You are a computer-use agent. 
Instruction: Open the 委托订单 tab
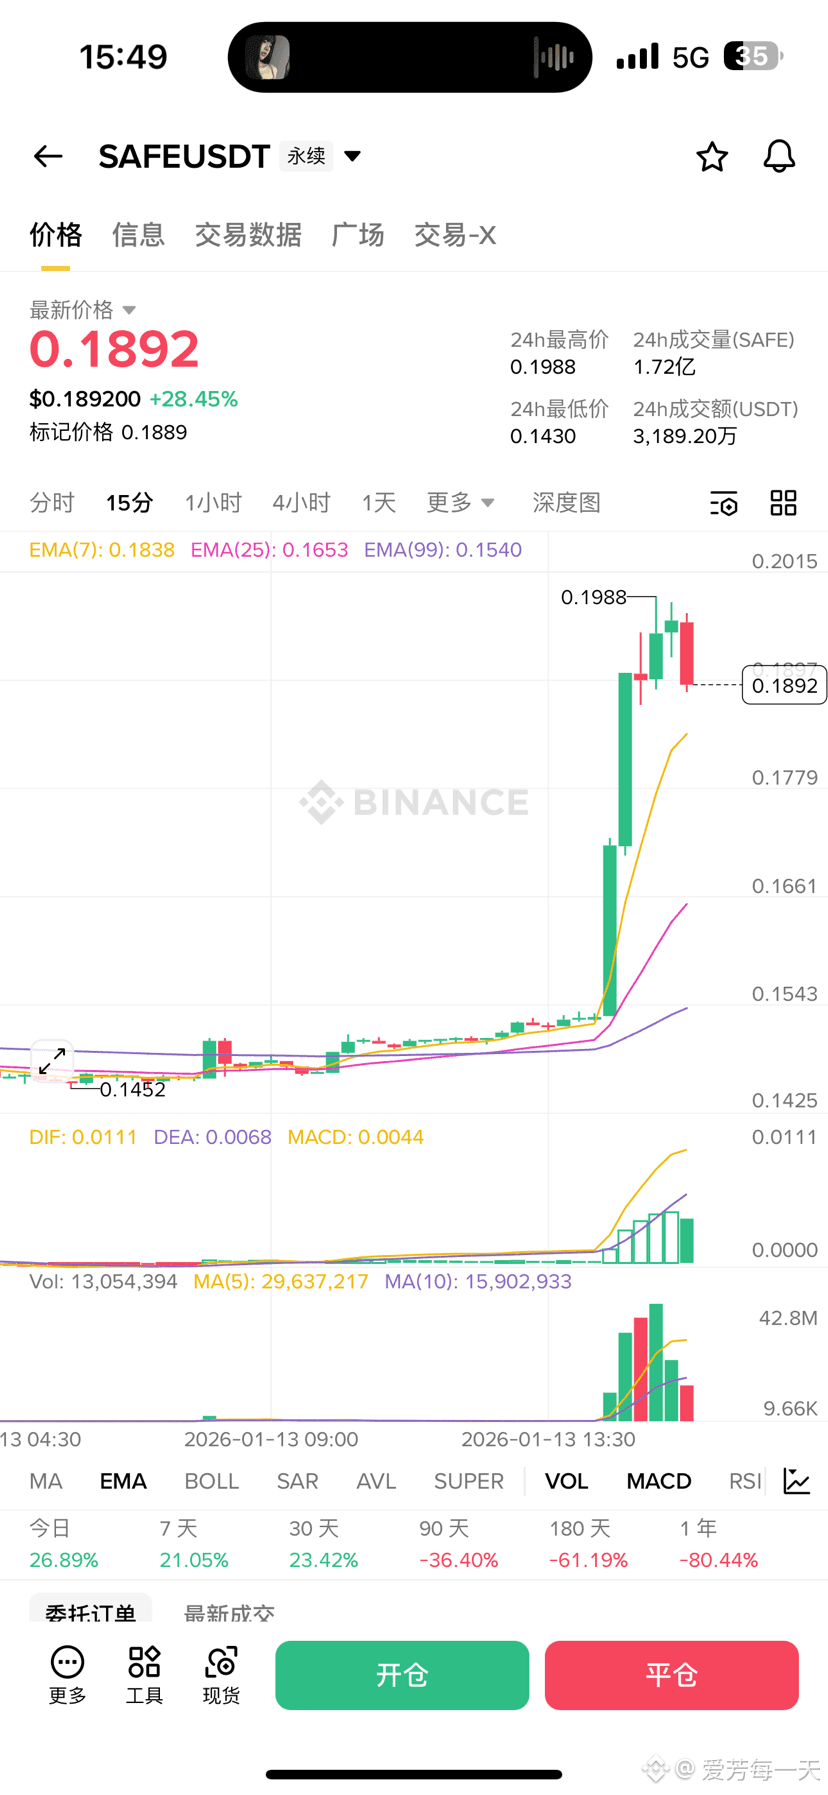pos(90,1609)
